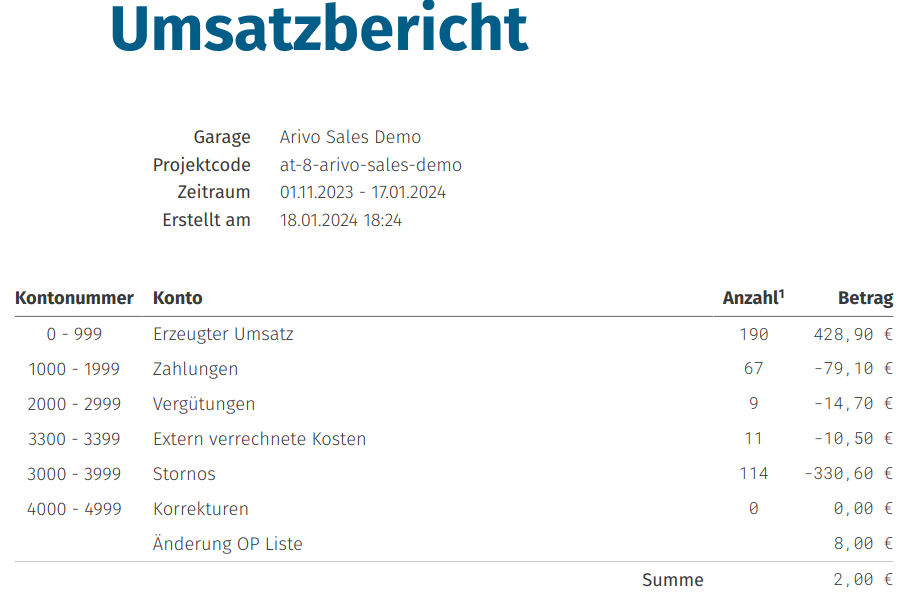Click the Konto column header
The height and width of the screenshot is (598, 901).
[178, 298]
